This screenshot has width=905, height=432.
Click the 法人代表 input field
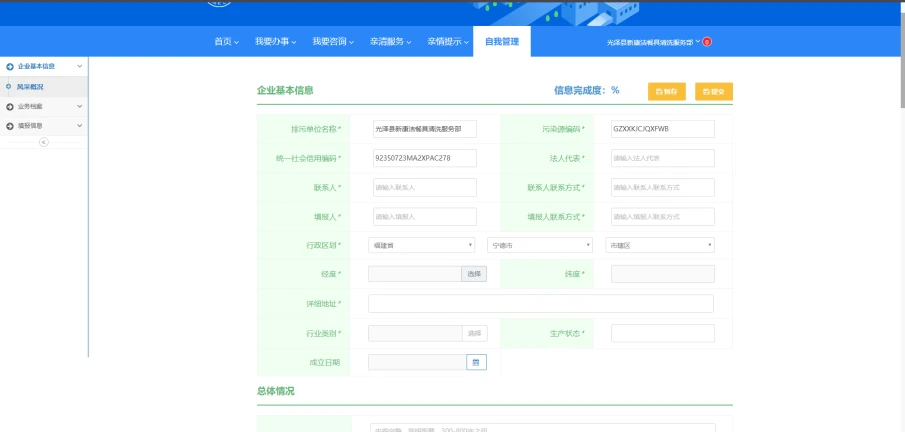click(662, 158)
